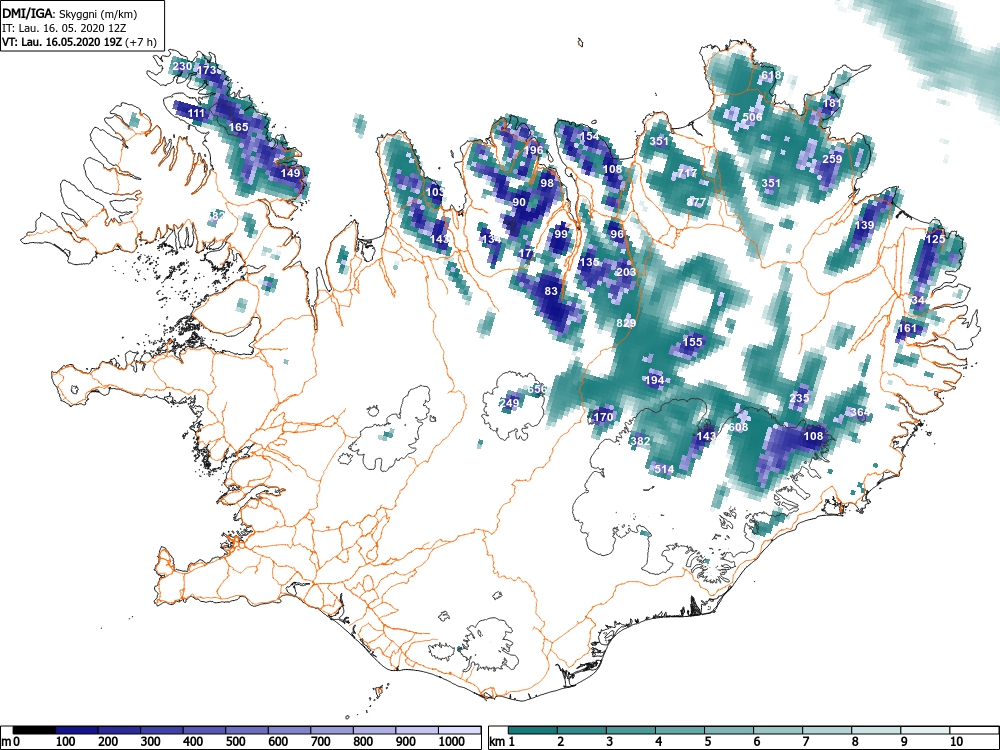
Task: Click the 1000 label on the meter legend
Action: tap(452, 741)
